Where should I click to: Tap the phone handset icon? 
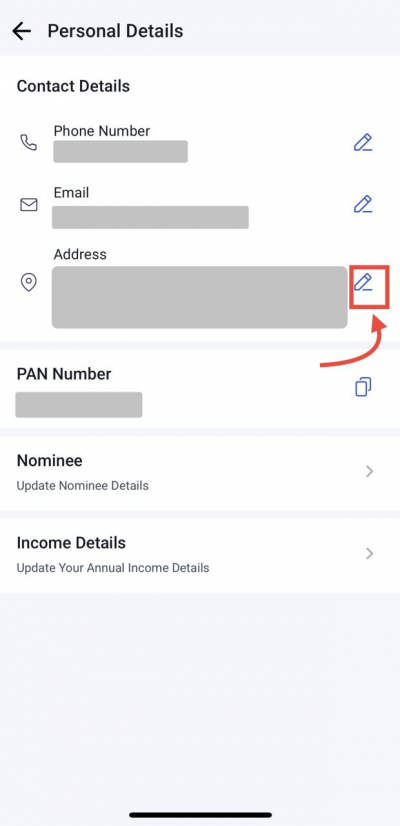(x=28, y=142)
